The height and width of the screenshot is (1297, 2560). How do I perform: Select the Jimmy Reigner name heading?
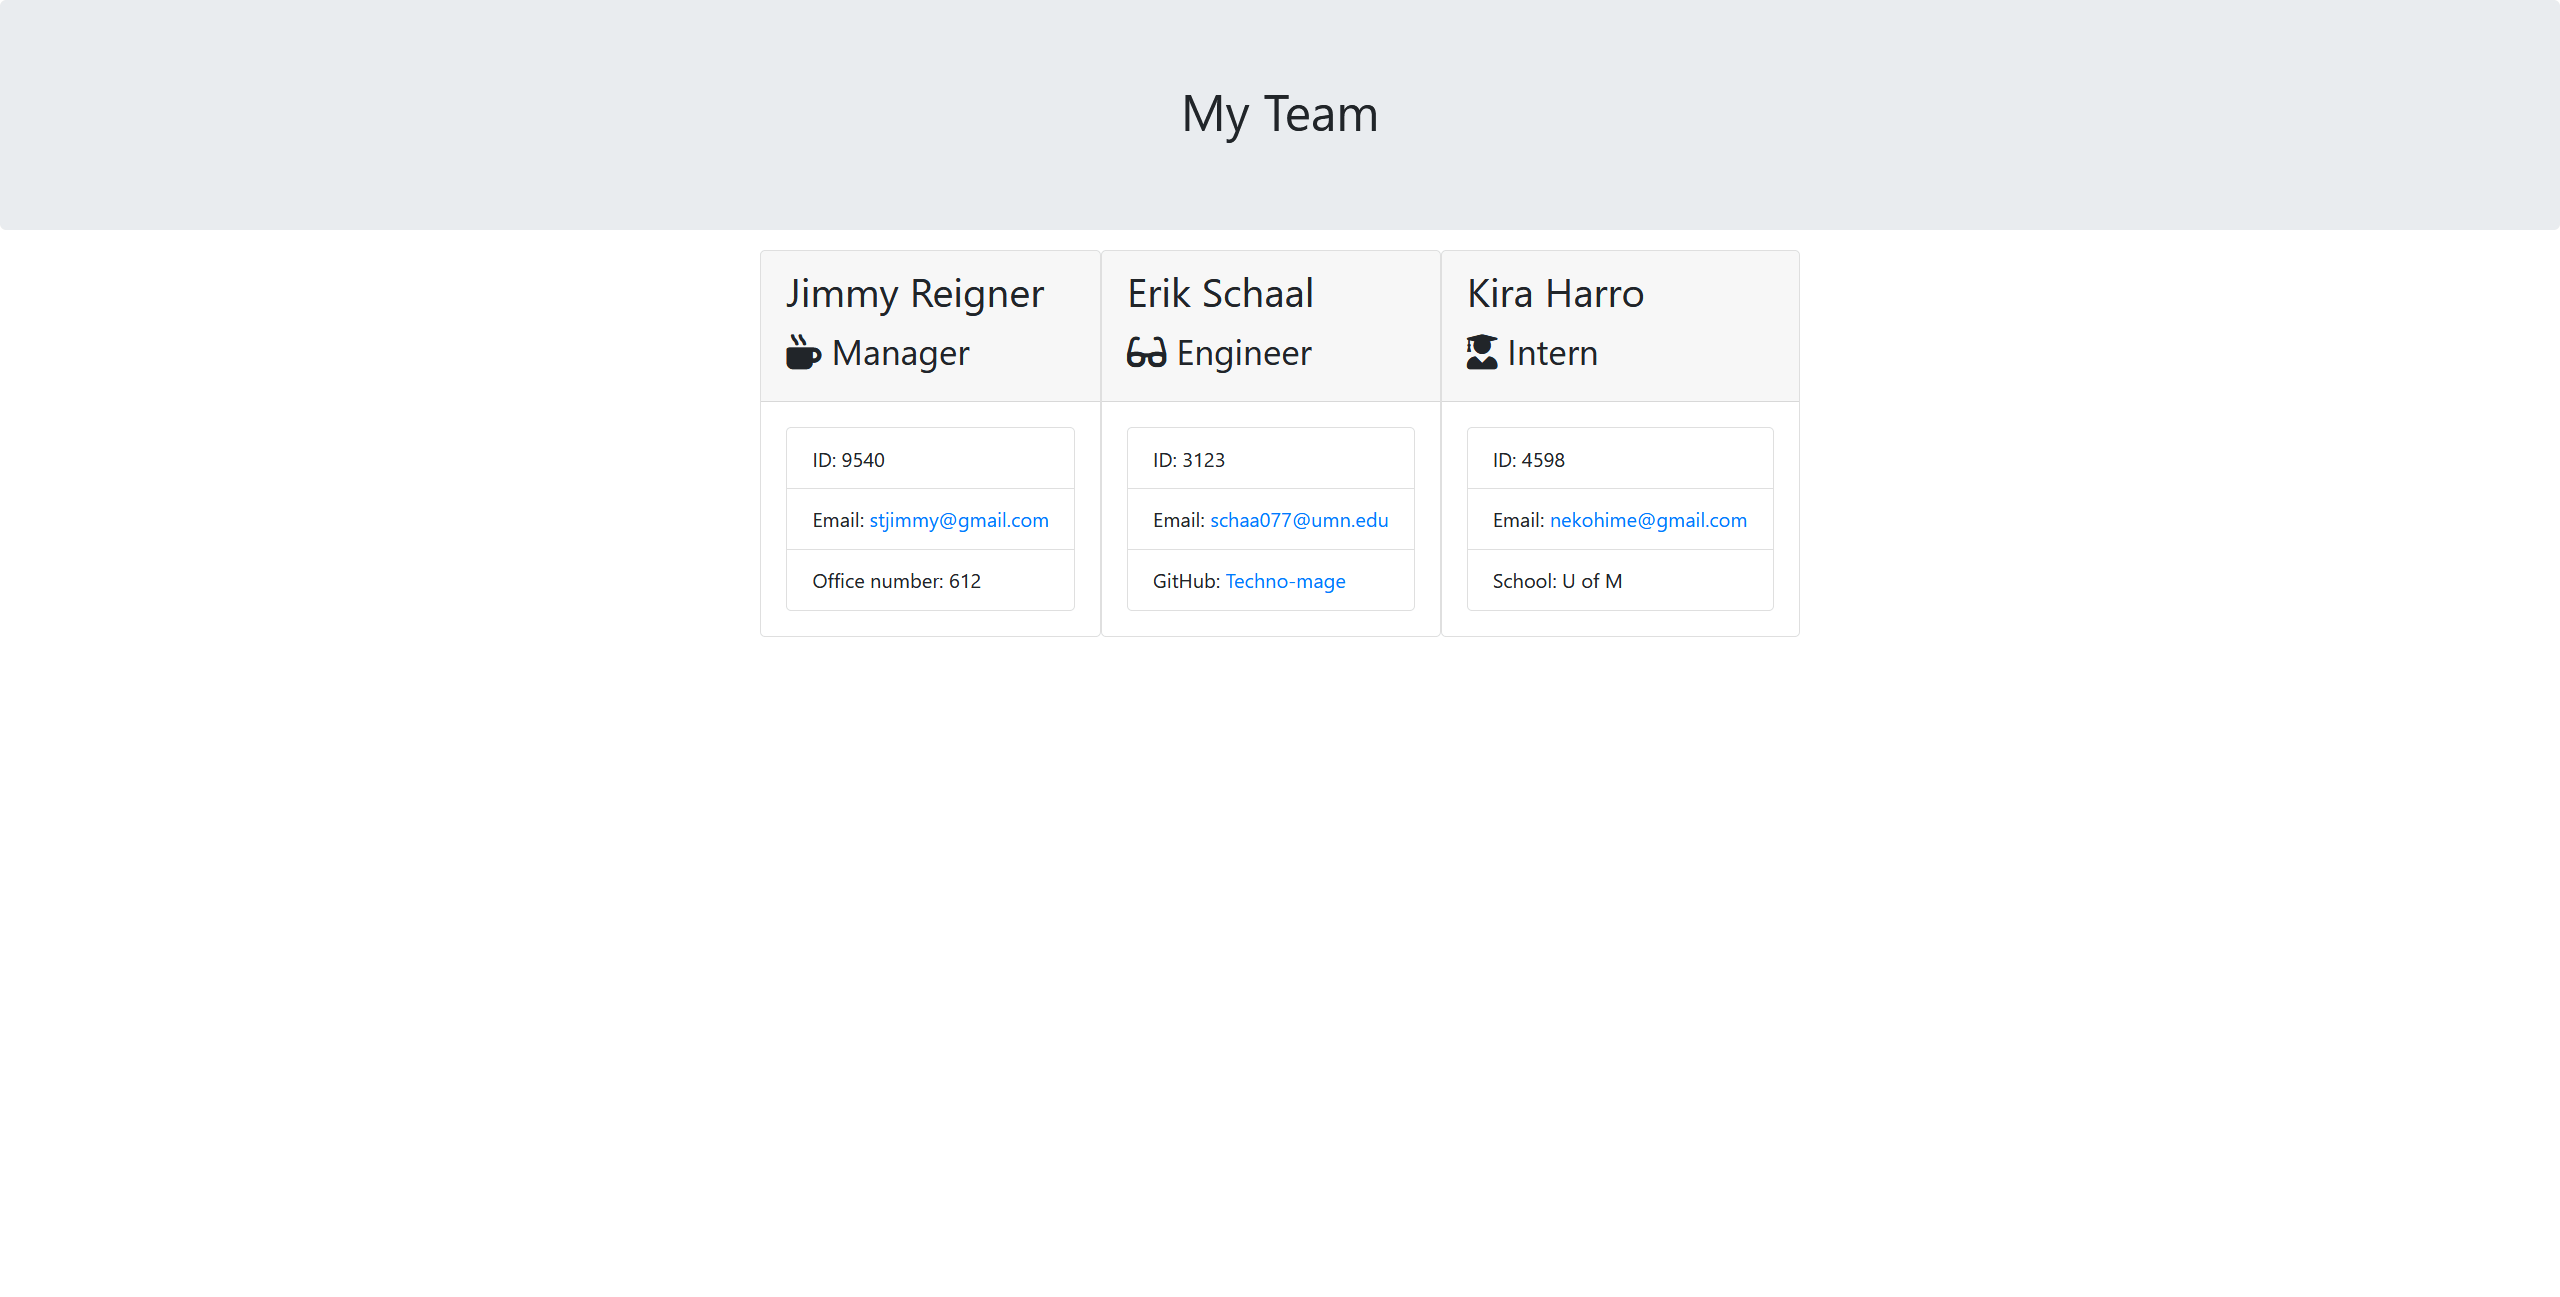pos(914,294)
